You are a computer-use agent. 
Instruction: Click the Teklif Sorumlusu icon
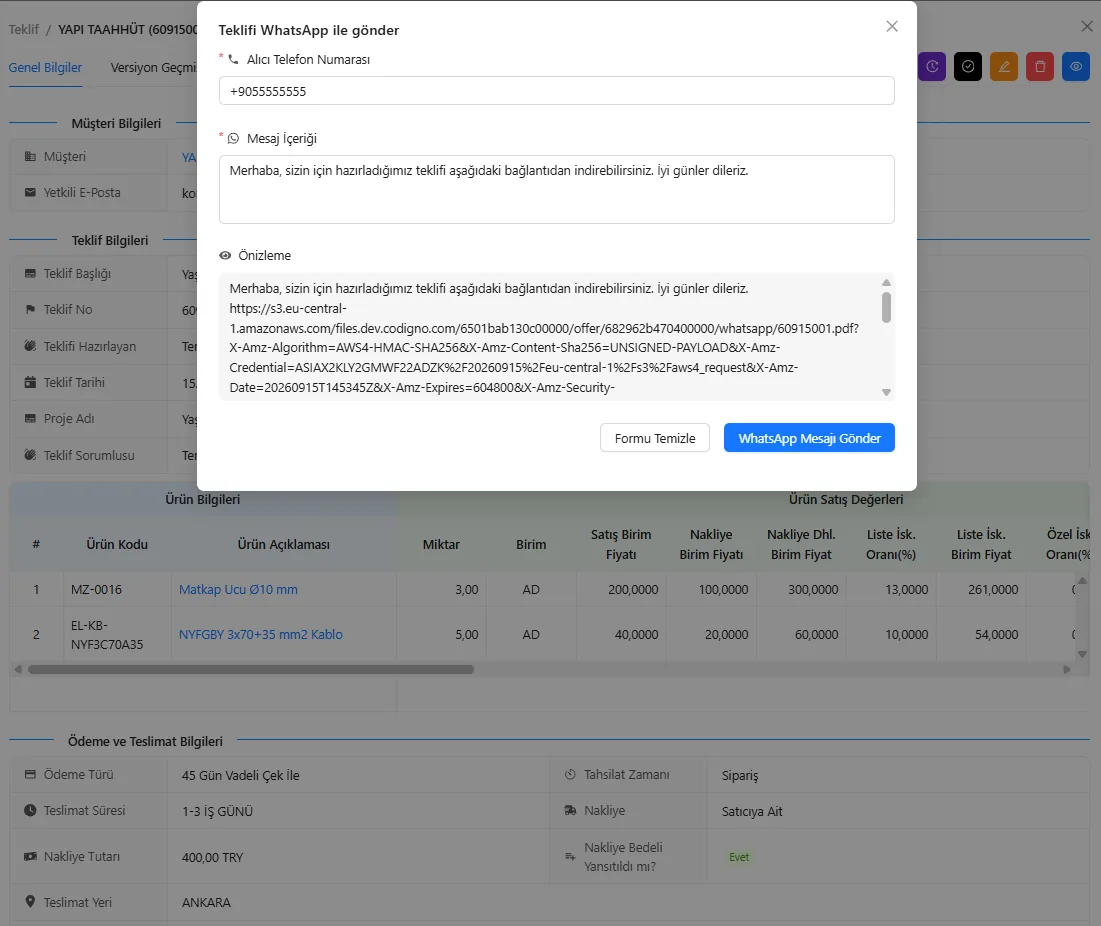[x=30, y=455]
